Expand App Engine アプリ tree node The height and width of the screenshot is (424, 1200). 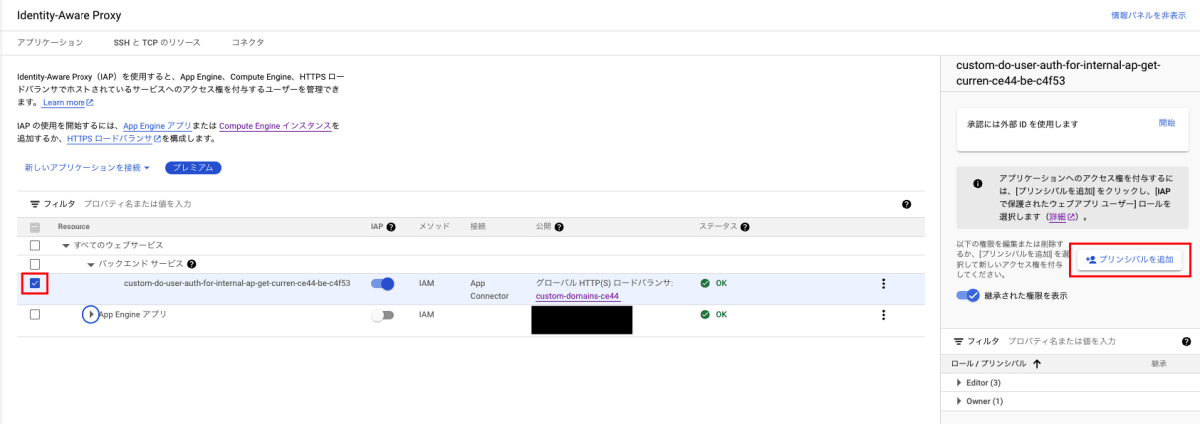click(x=91, y=315)
